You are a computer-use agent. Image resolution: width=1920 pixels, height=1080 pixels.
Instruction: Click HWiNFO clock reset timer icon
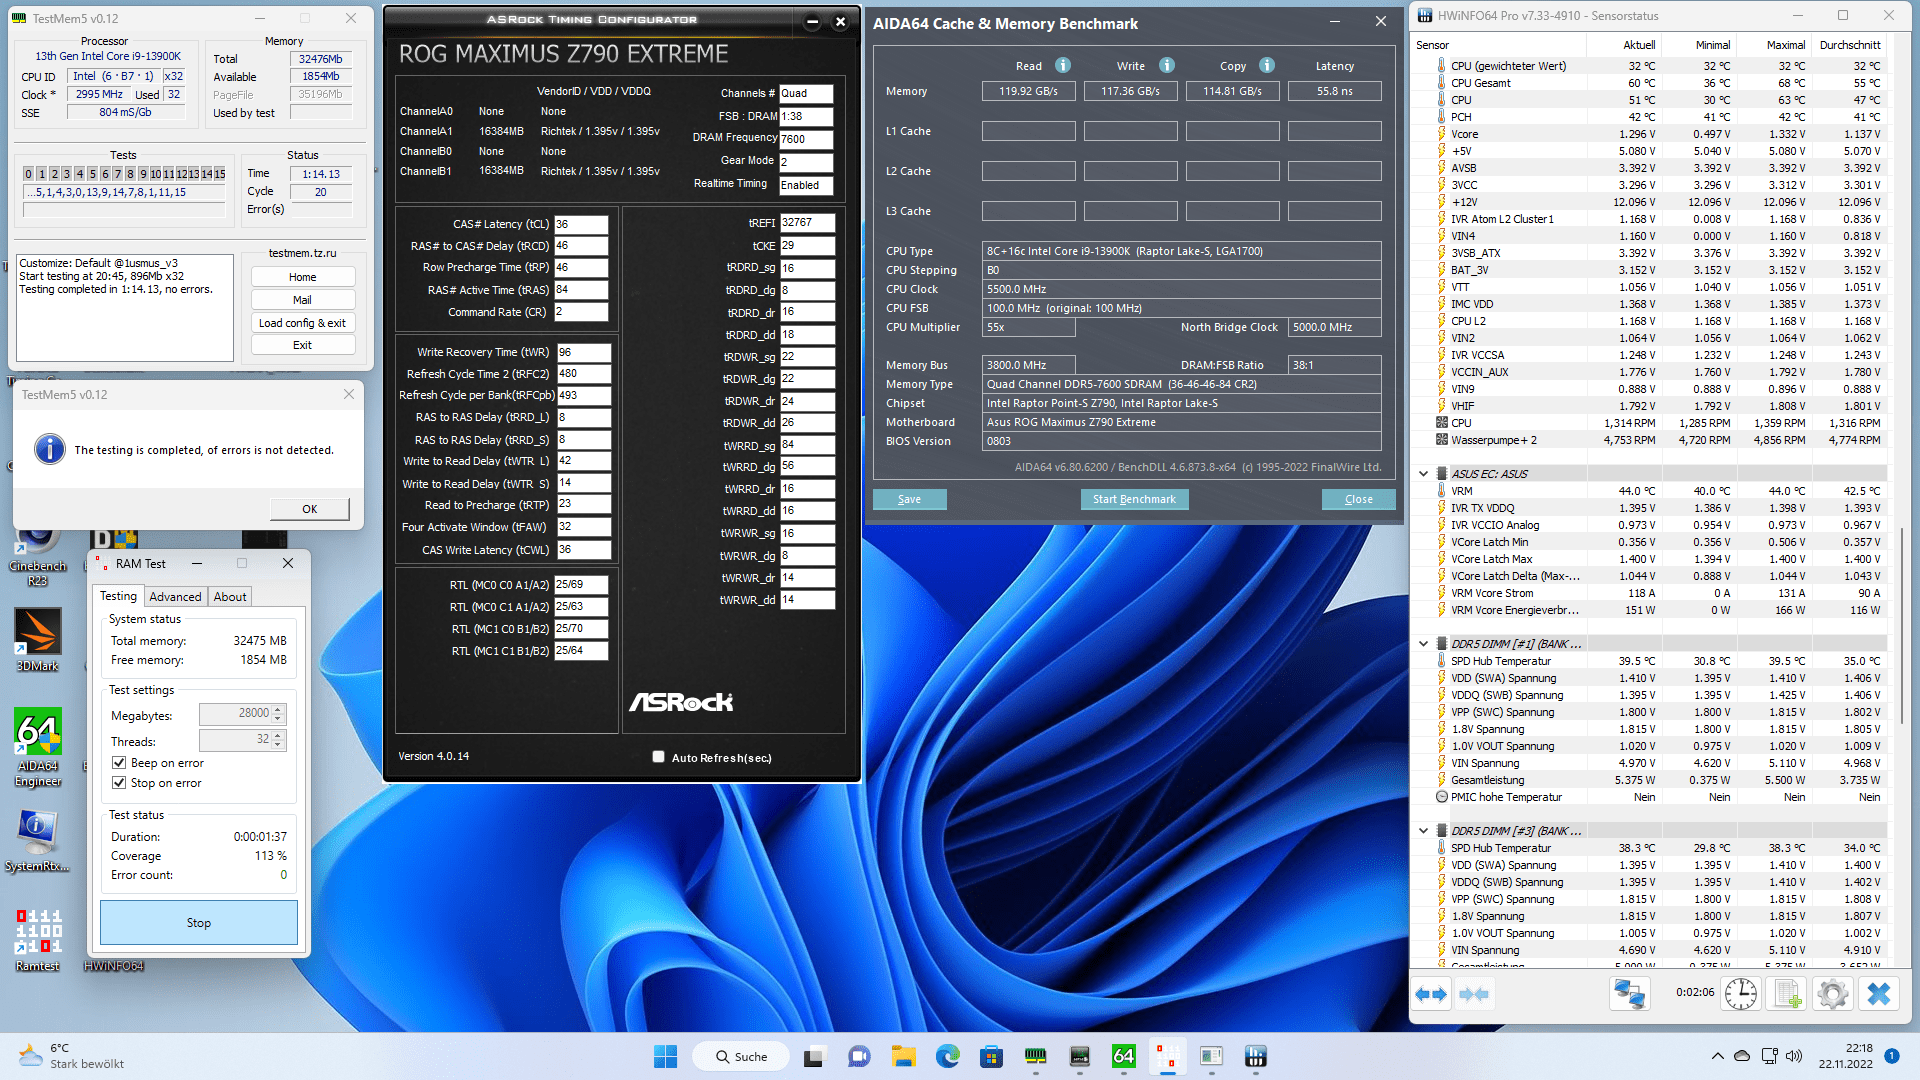tap(1741, 994)
